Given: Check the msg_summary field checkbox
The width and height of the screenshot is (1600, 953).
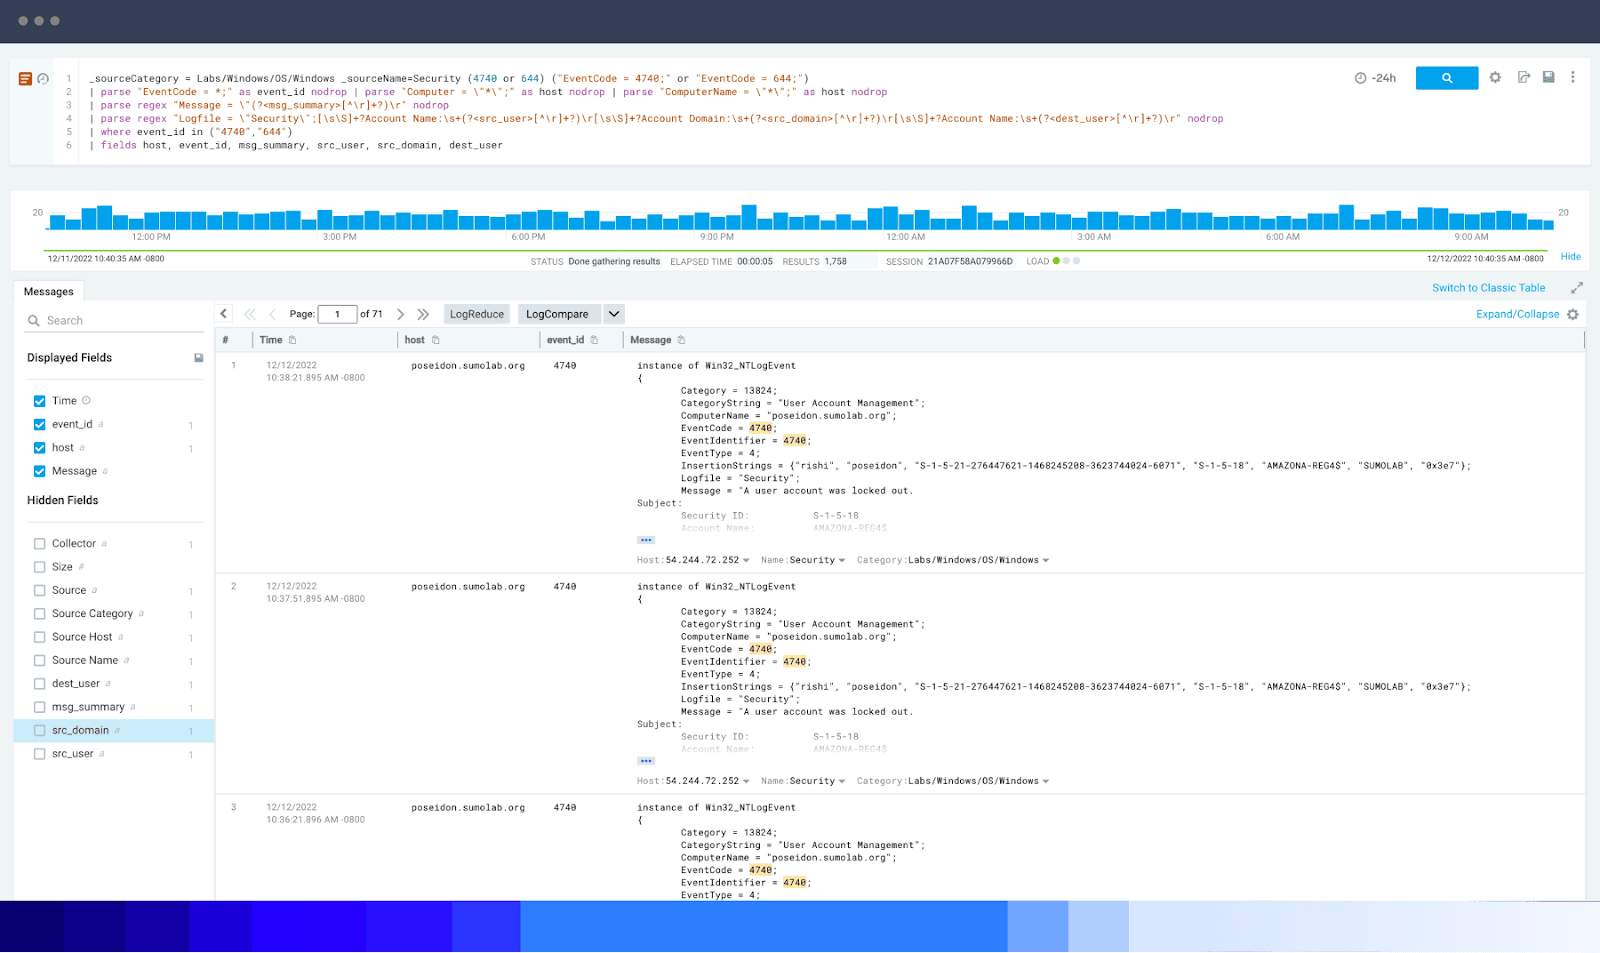Looking at the screenshot, I should 40,707.
